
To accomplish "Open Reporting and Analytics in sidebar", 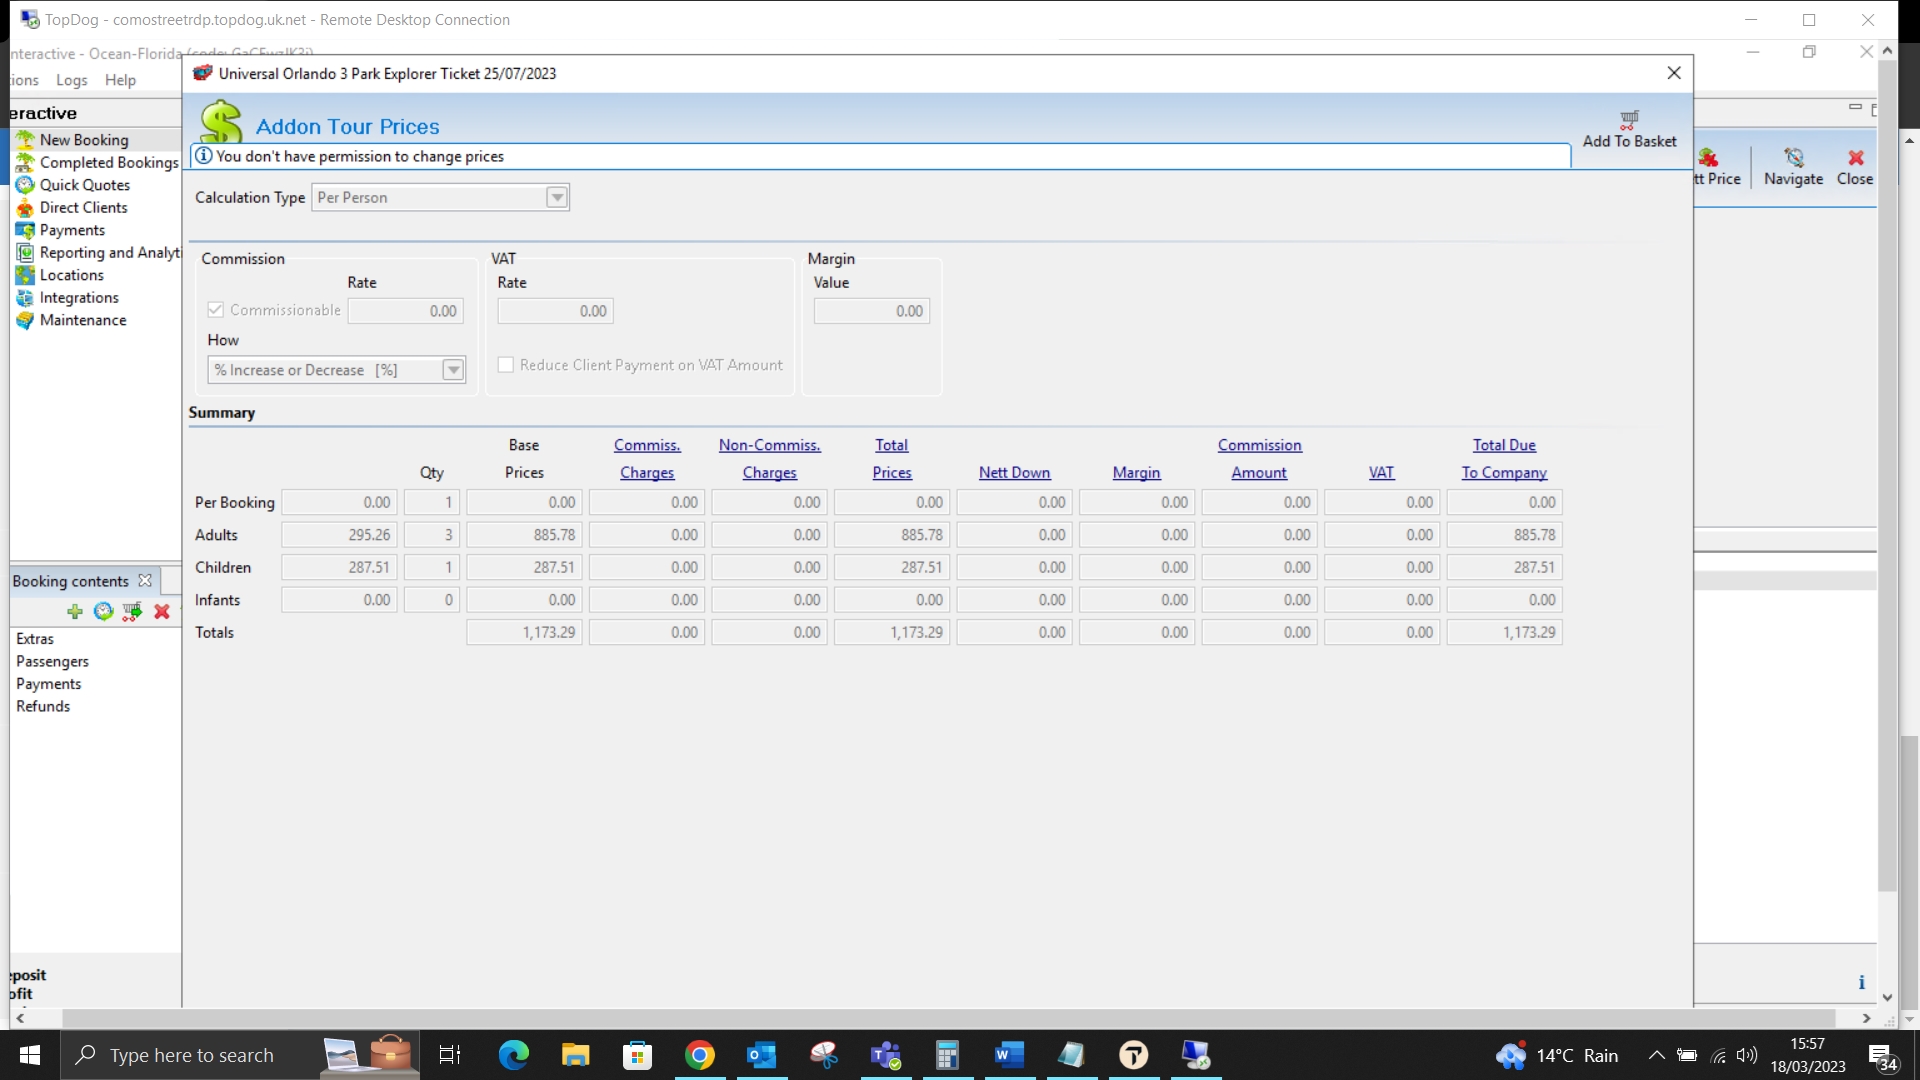I will (108, 253).
